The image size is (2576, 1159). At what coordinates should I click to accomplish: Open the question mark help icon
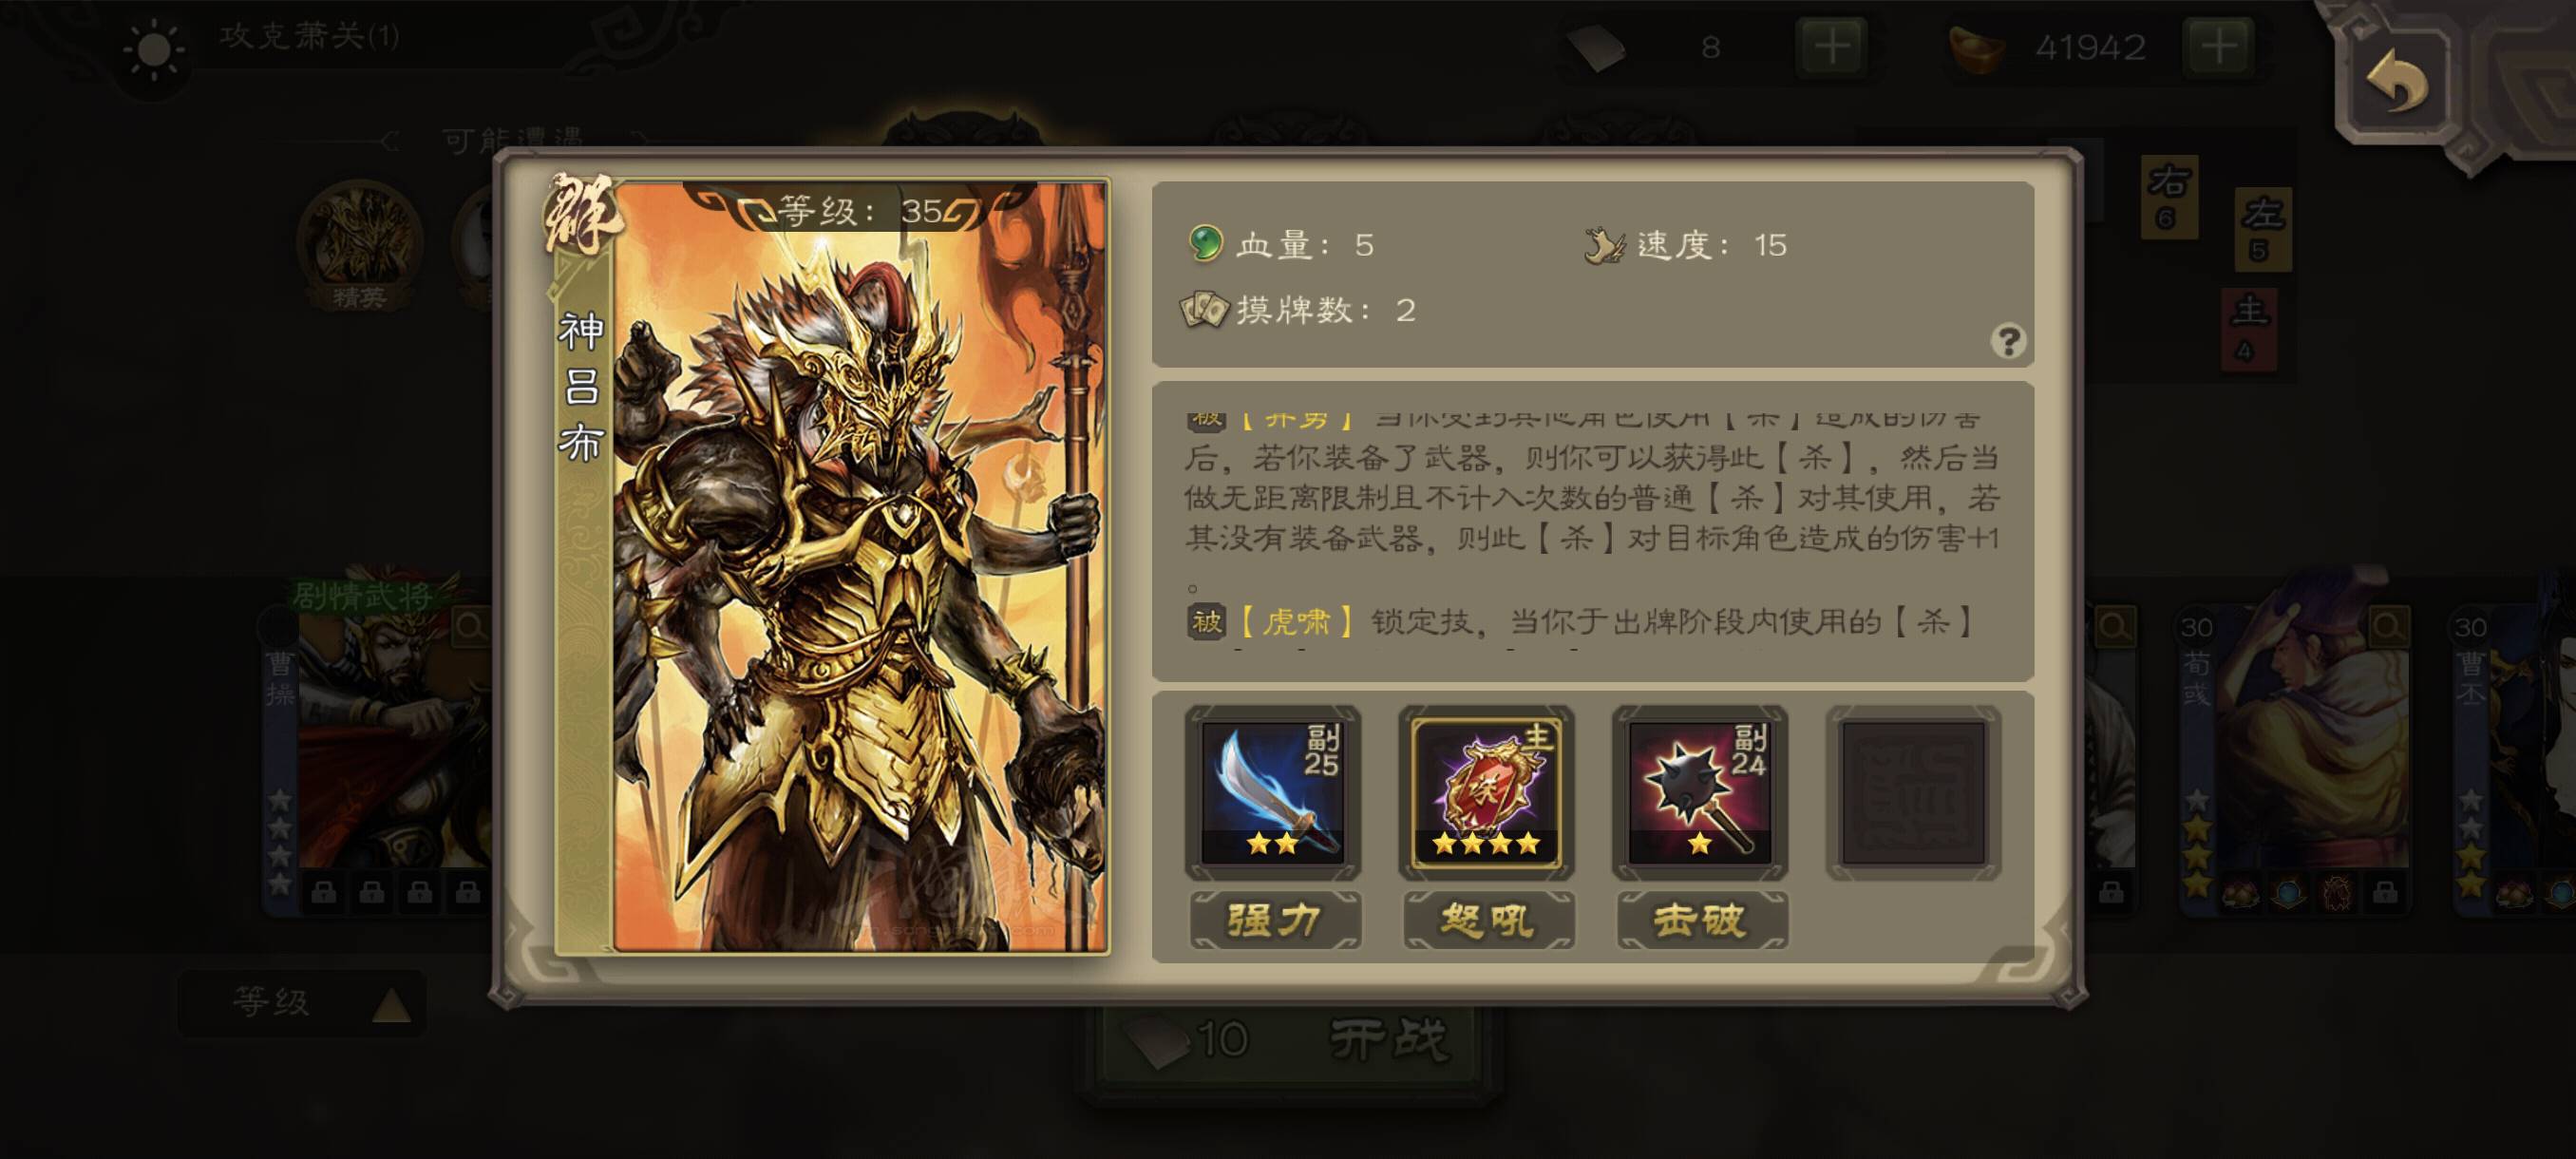coord(2008,341)
